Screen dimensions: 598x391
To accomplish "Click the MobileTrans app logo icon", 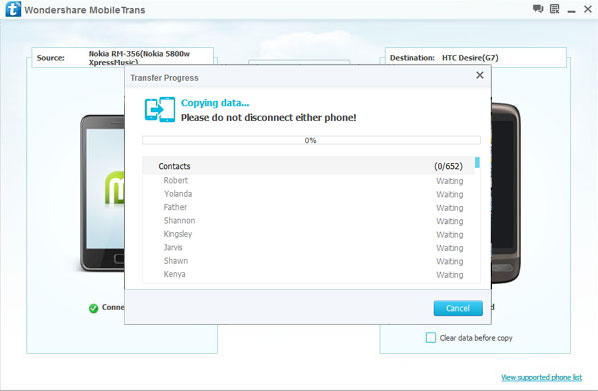I will 13,9.
